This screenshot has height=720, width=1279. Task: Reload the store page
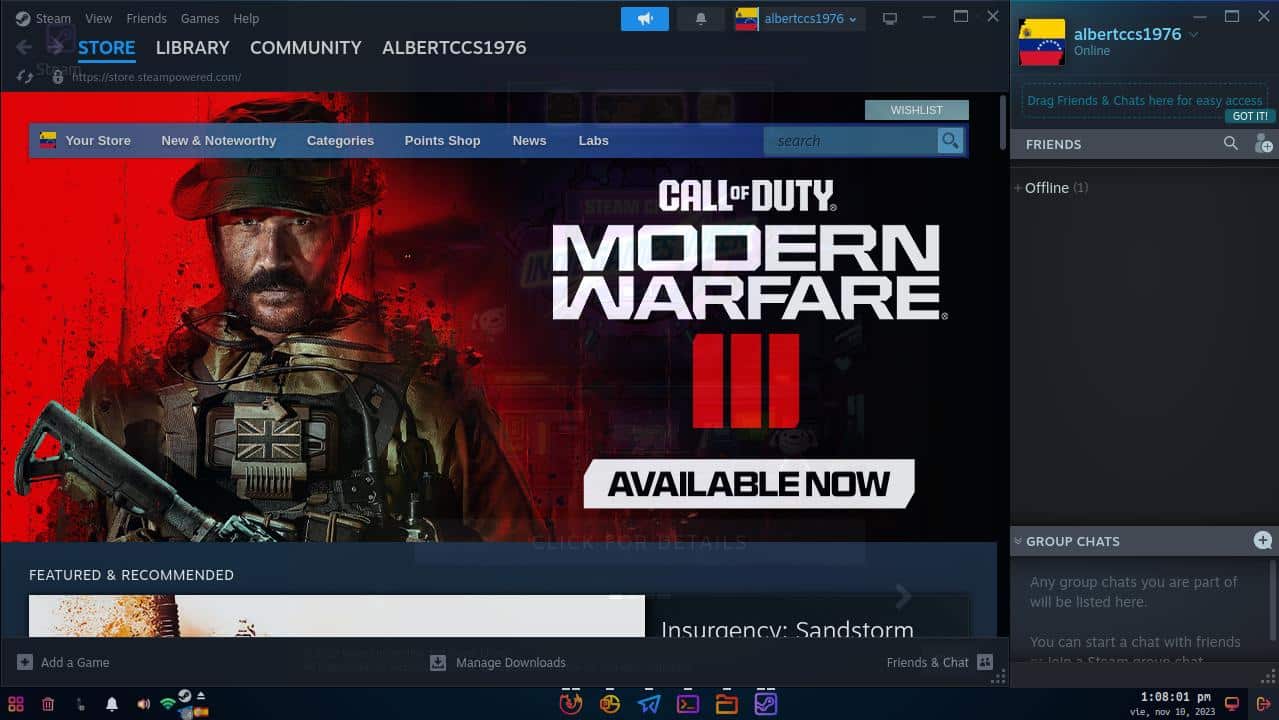tap(25, 76)
